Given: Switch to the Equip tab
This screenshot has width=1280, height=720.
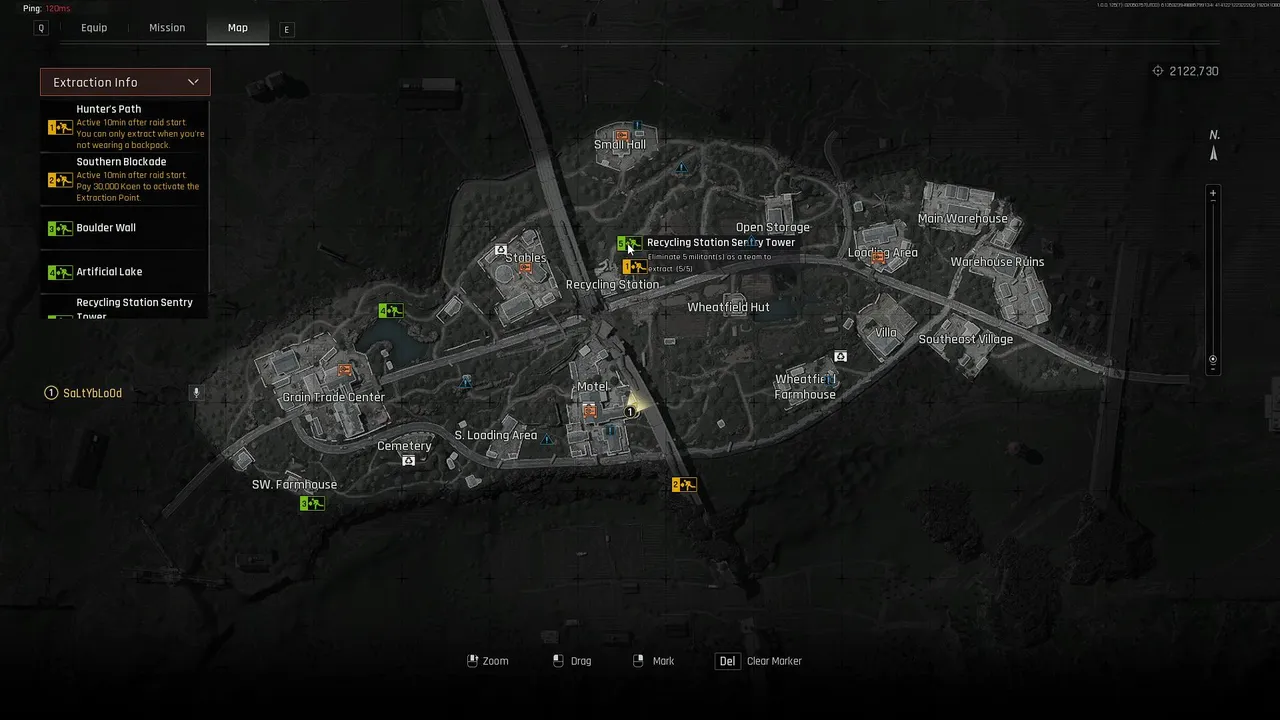Looking at the screenshot, I should (94, 28).
